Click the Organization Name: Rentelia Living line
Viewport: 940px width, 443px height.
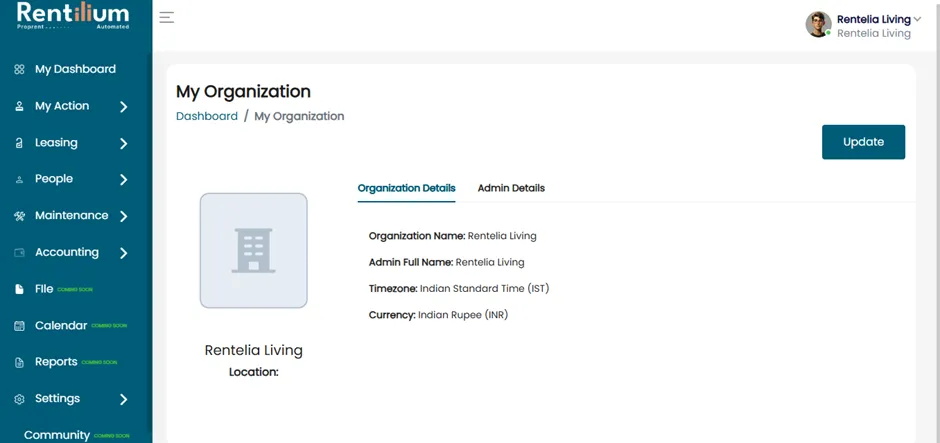click(453, 236)
